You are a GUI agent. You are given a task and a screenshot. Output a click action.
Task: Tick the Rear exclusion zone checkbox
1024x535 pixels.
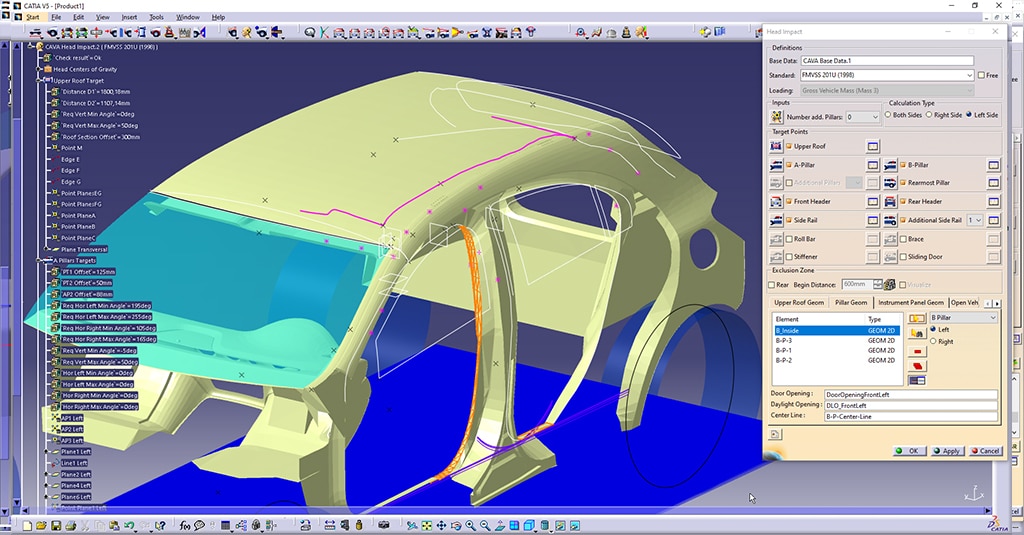click(772, 285)
